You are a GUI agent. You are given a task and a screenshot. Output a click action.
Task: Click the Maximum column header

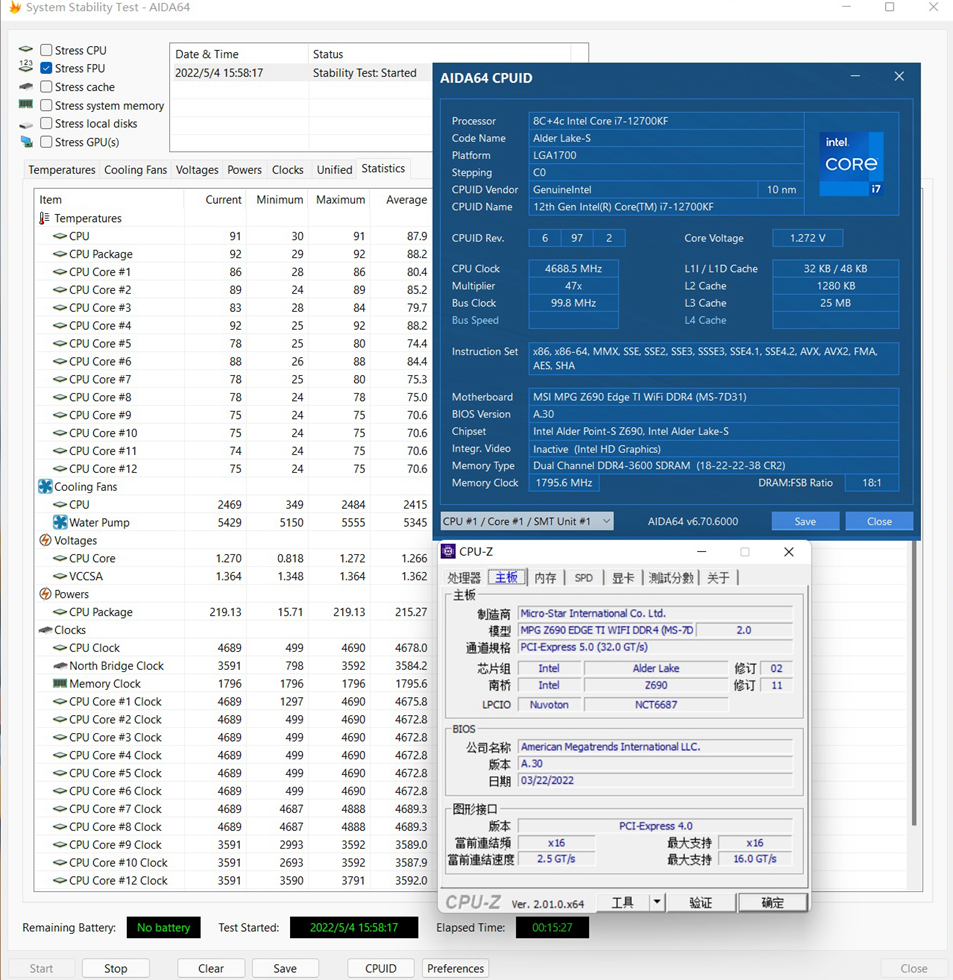340,200
